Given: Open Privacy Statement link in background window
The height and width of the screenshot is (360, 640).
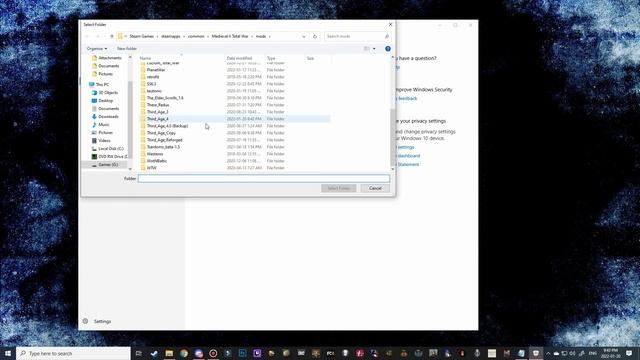Looking at the screenshot, I should [408, 164].
